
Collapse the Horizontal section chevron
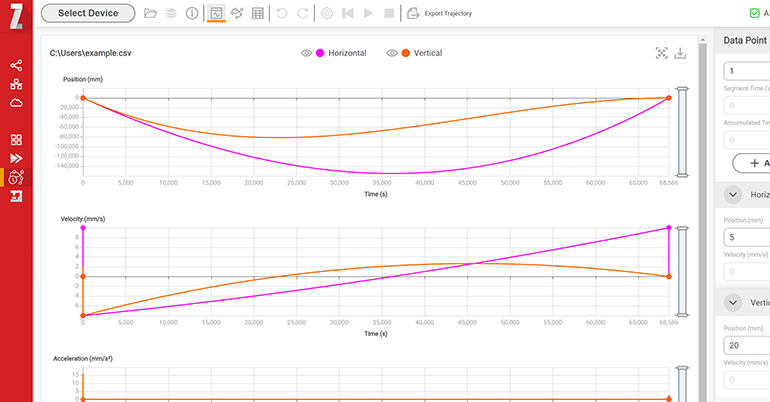coord(735,195)
